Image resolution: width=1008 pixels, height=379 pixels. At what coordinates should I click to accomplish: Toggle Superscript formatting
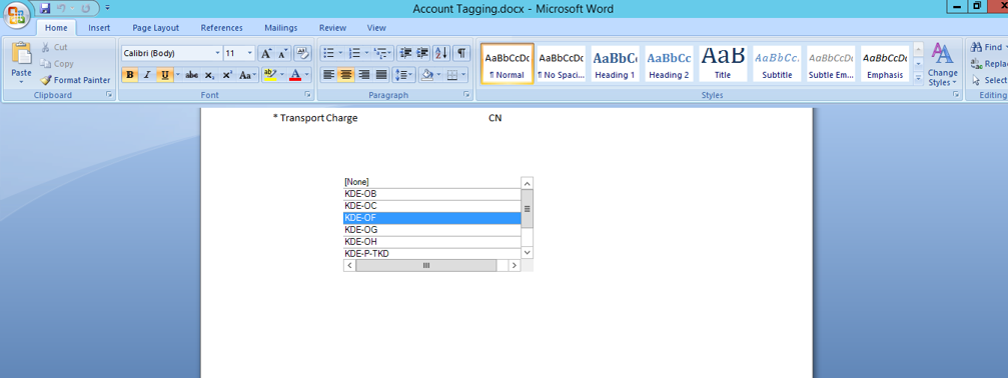(227, 75)
